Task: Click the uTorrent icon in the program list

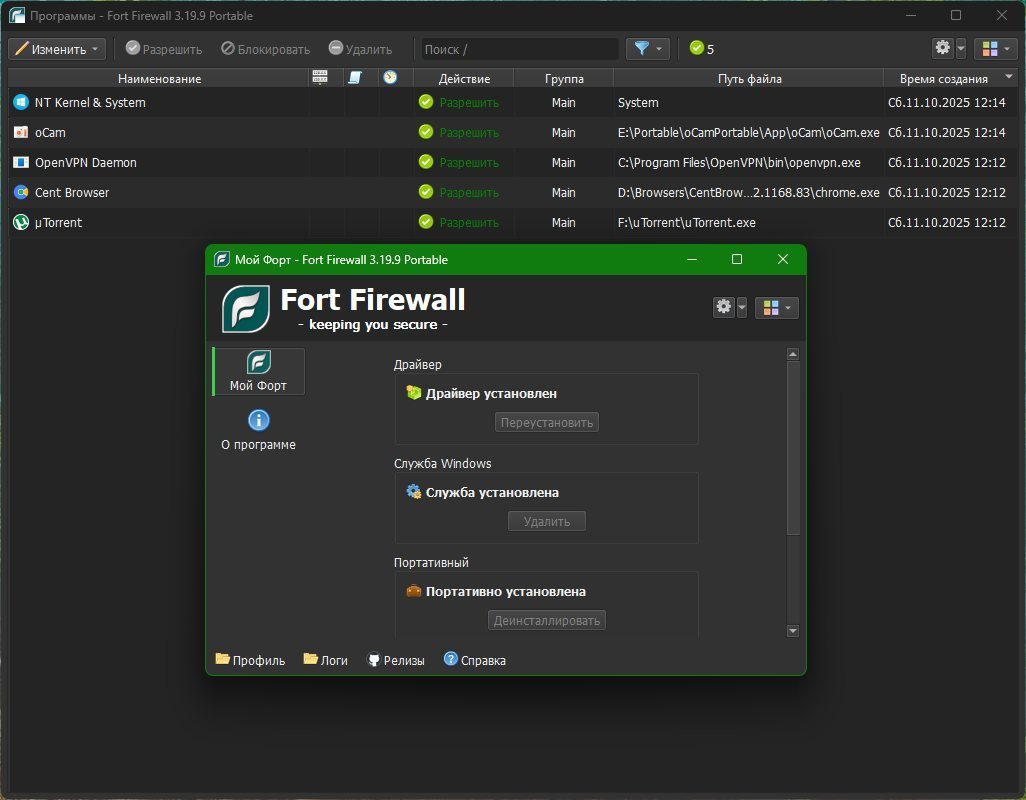Action: click(21, 222)
